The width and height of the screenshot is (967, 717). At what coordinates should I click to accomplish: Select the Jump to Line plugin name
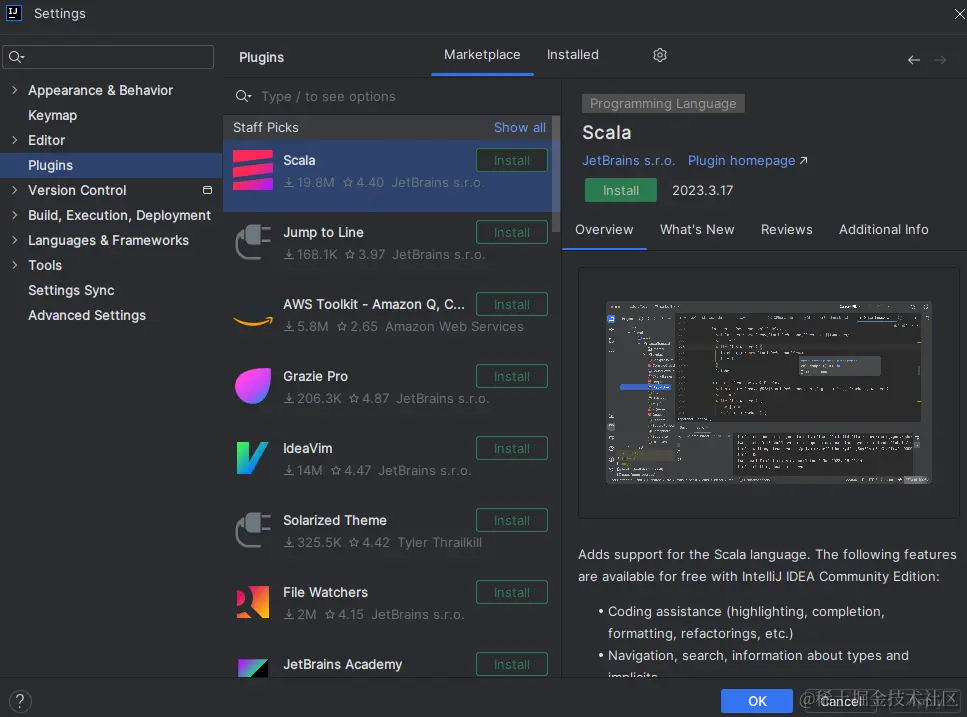coord(323,232)
